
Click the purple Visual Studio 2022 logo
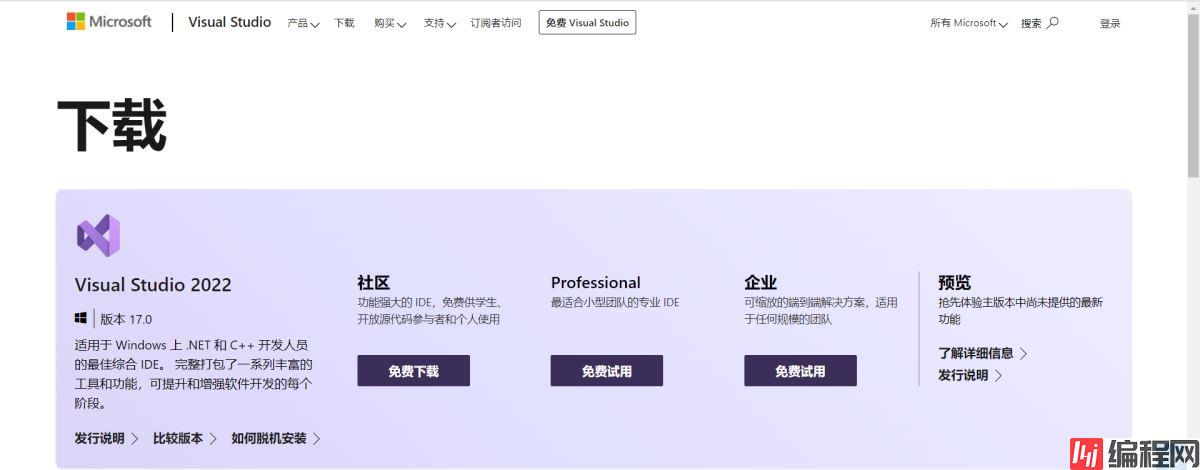(98, 235)
